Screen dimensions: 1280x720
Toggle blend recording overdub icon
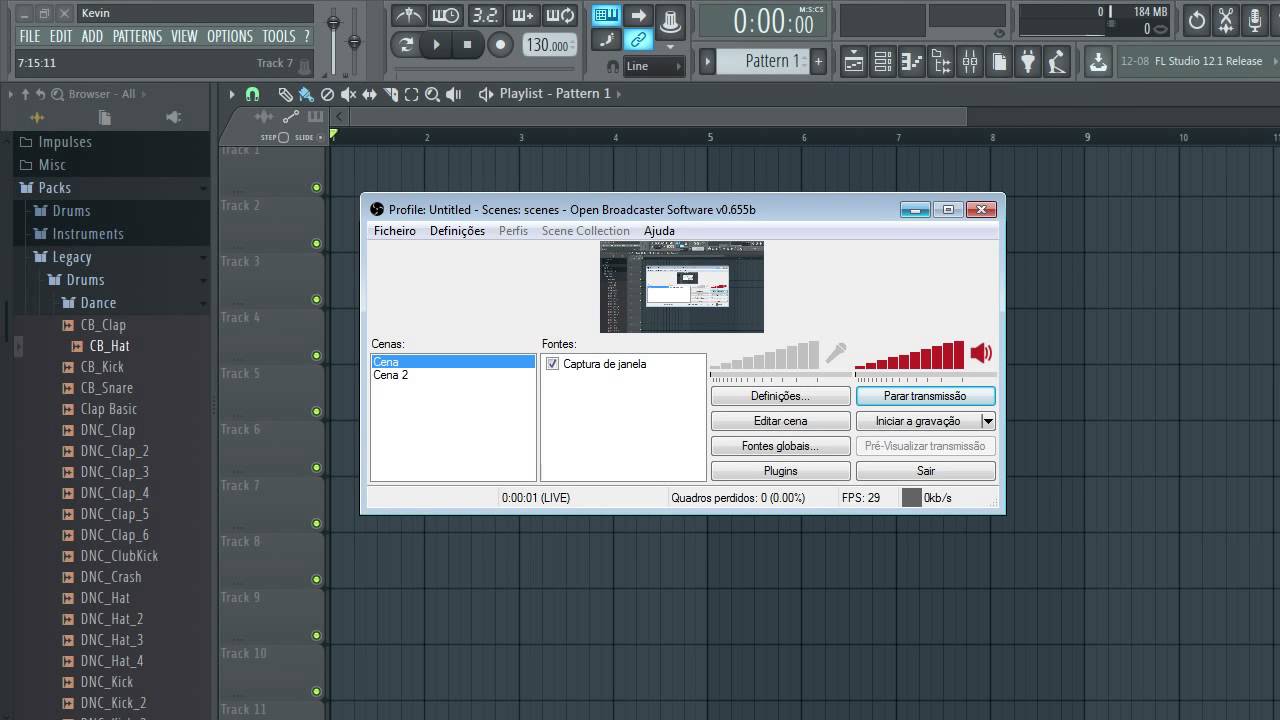coord(523,15)
